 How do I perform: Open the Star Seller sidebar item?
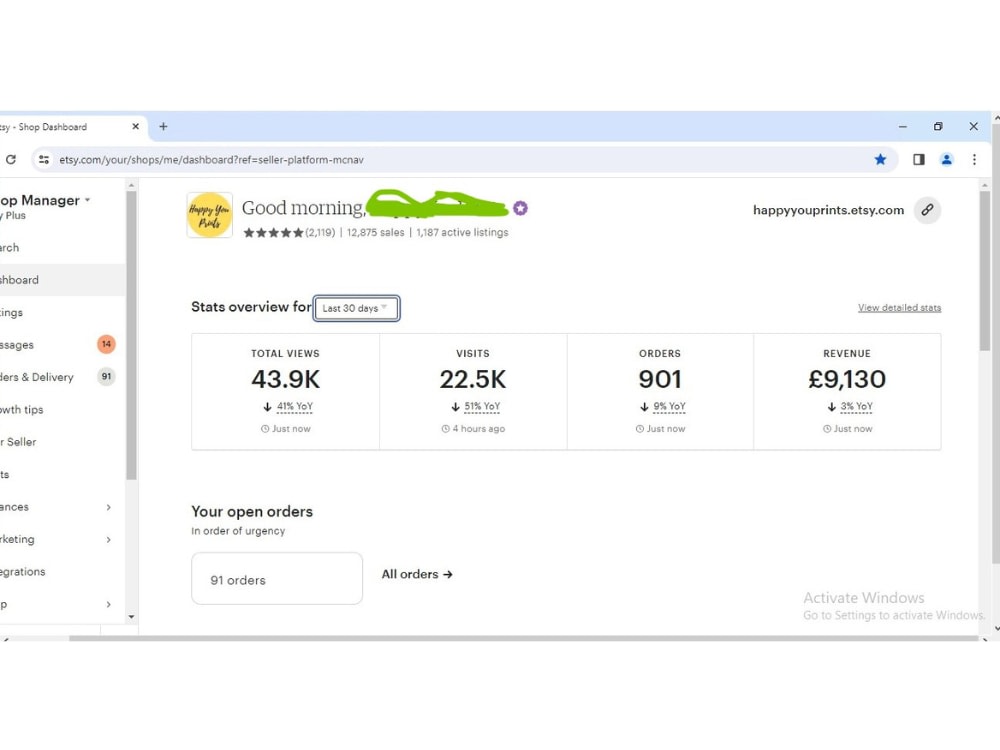tap(62, 442)
